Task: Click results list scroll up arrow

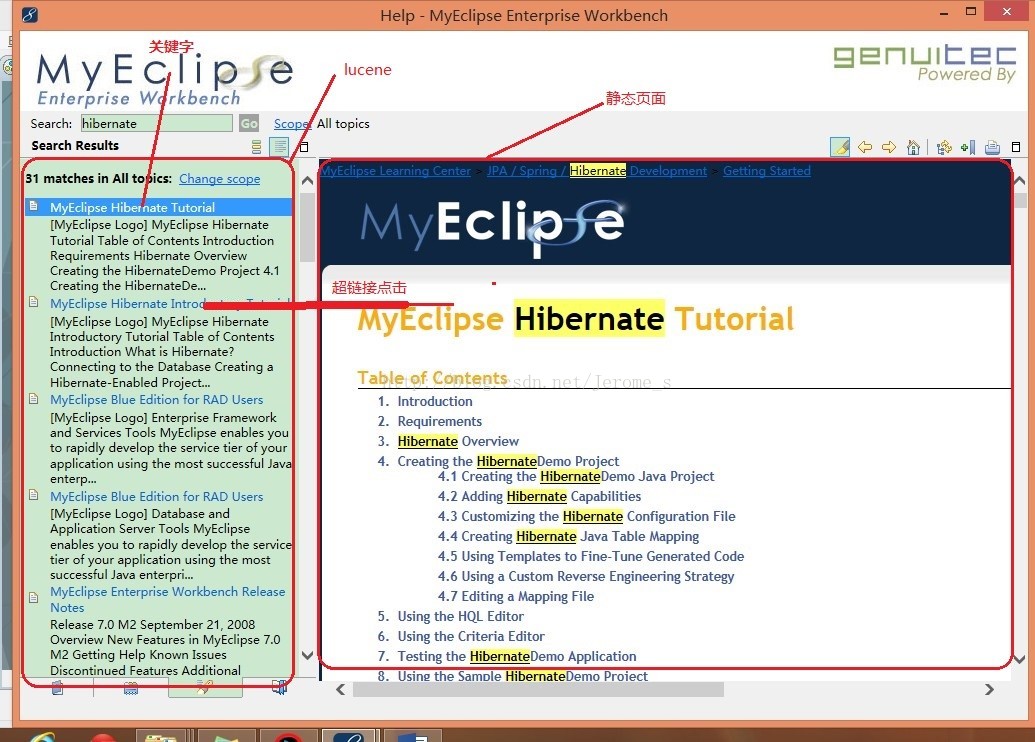Action: point(307,180)
